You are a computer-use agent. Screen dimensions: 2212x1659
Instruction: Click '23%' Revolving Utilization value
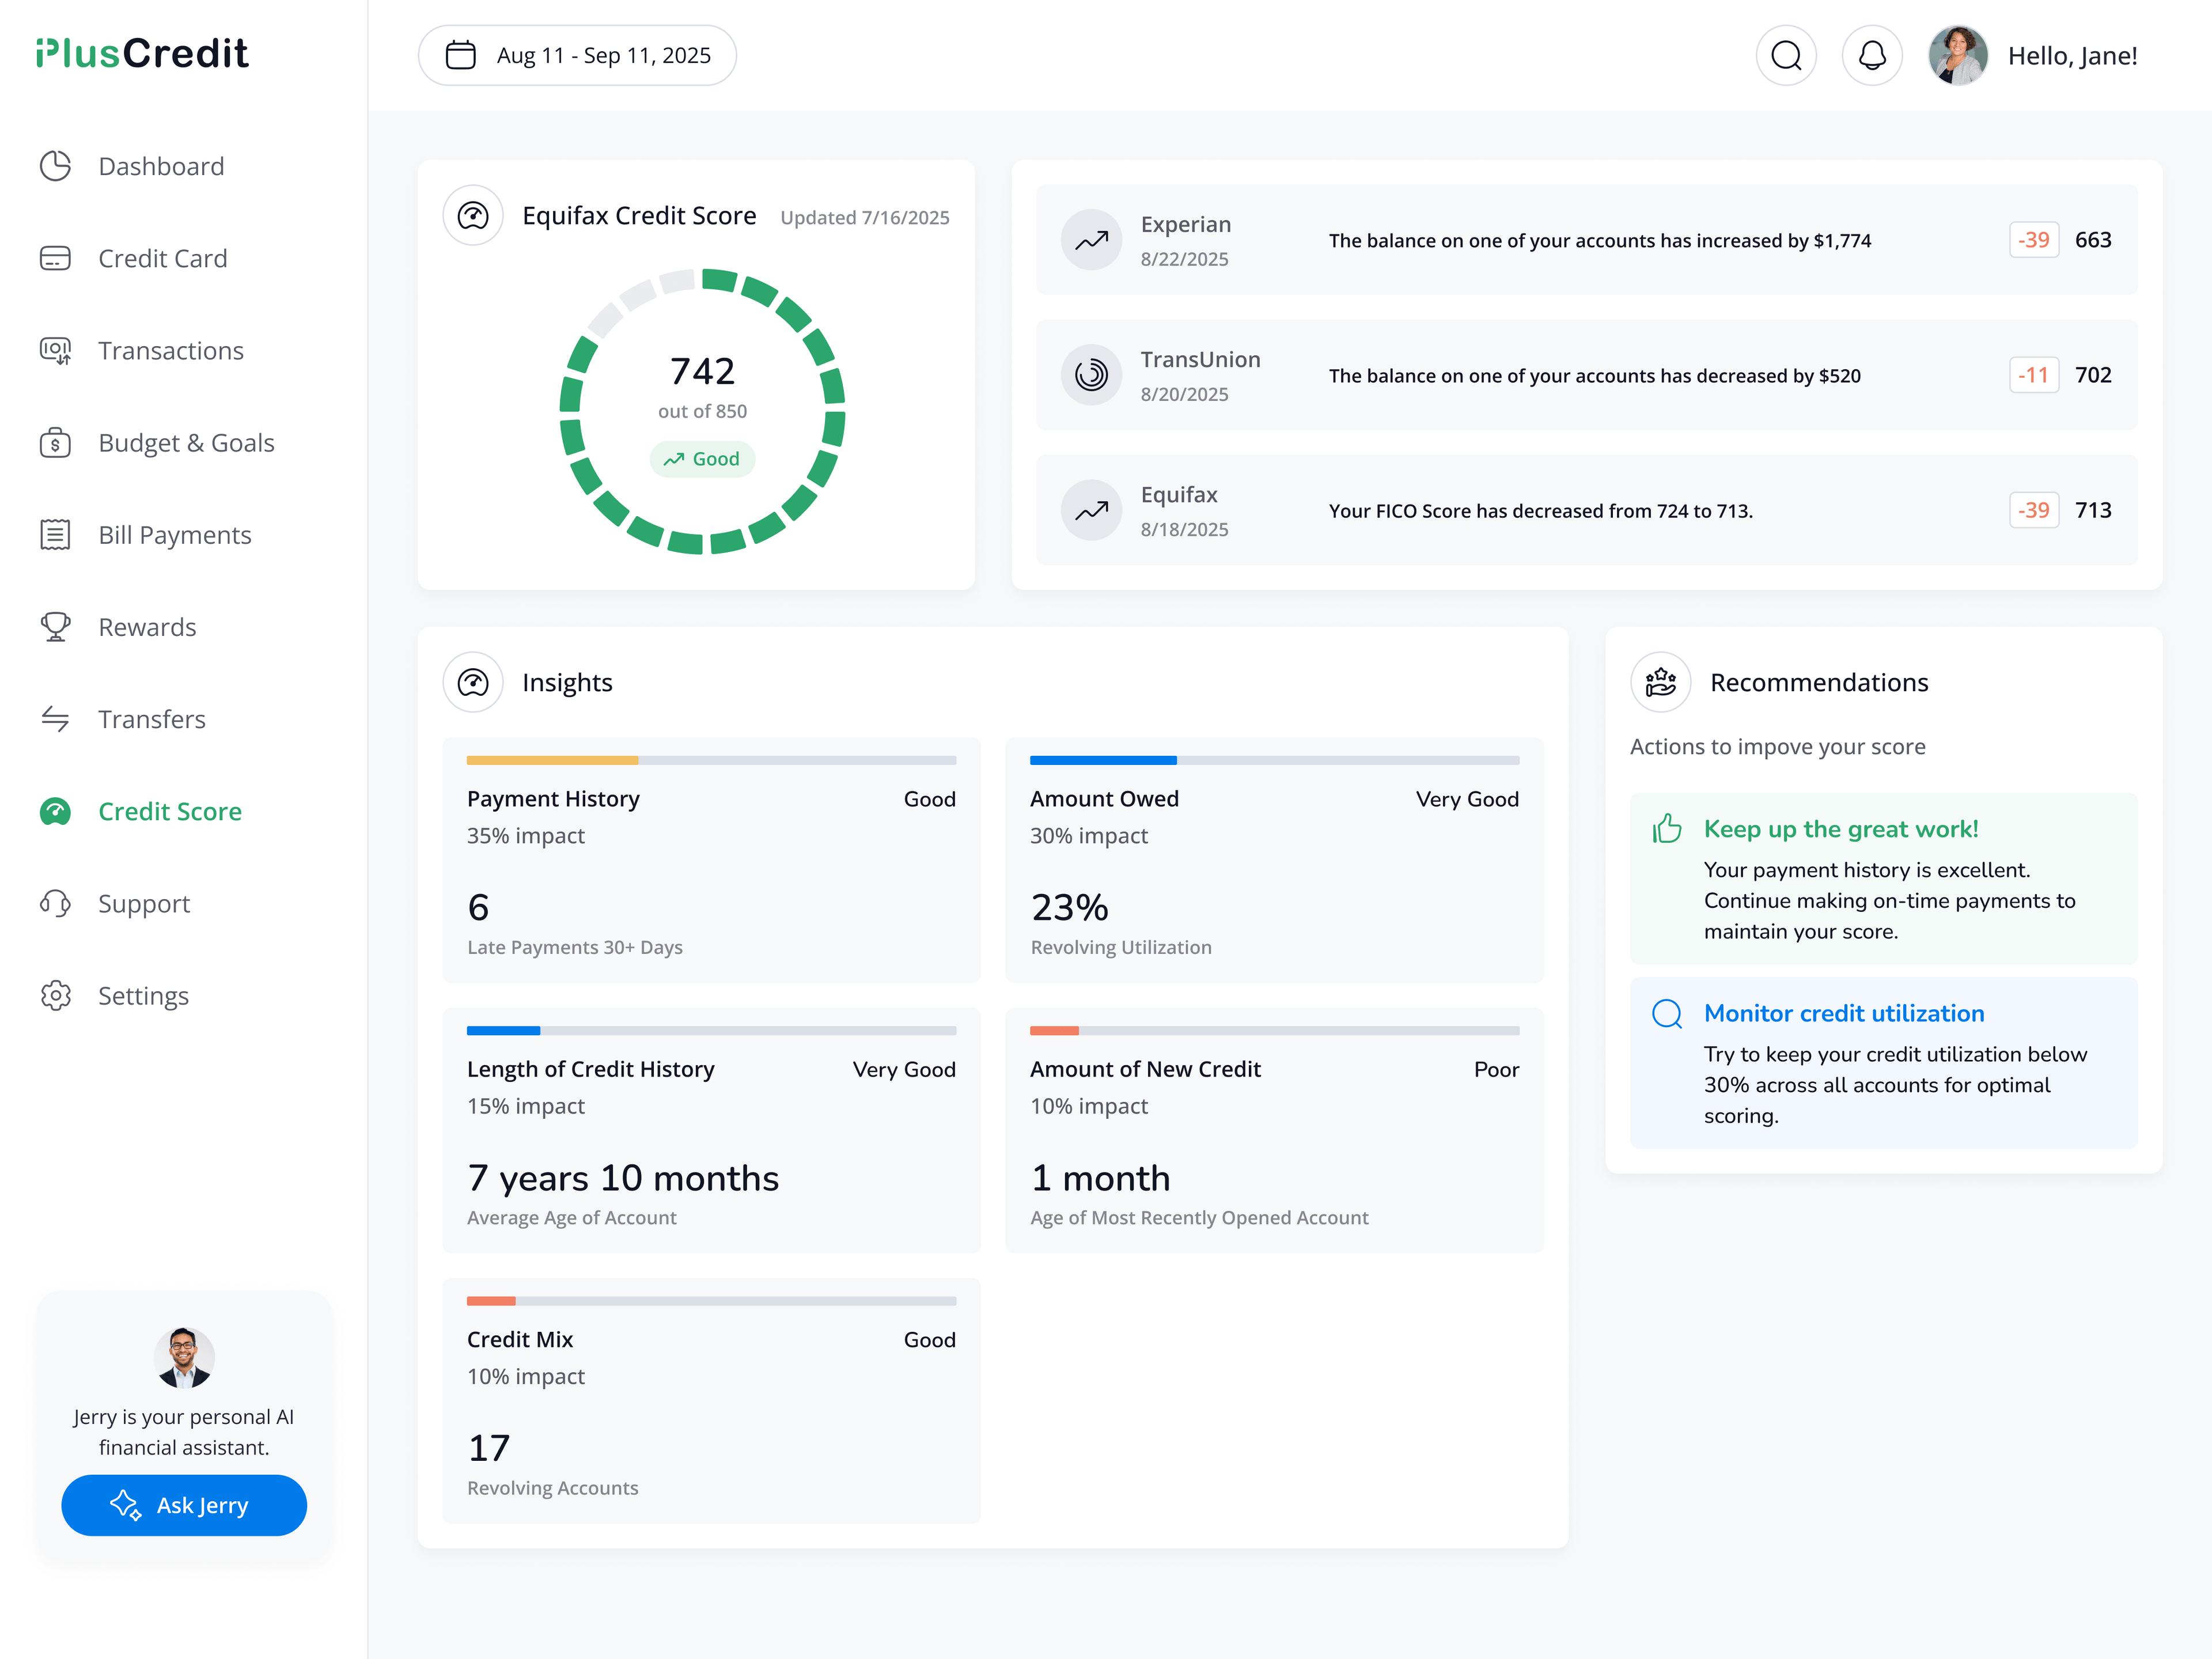point(1070,907)
